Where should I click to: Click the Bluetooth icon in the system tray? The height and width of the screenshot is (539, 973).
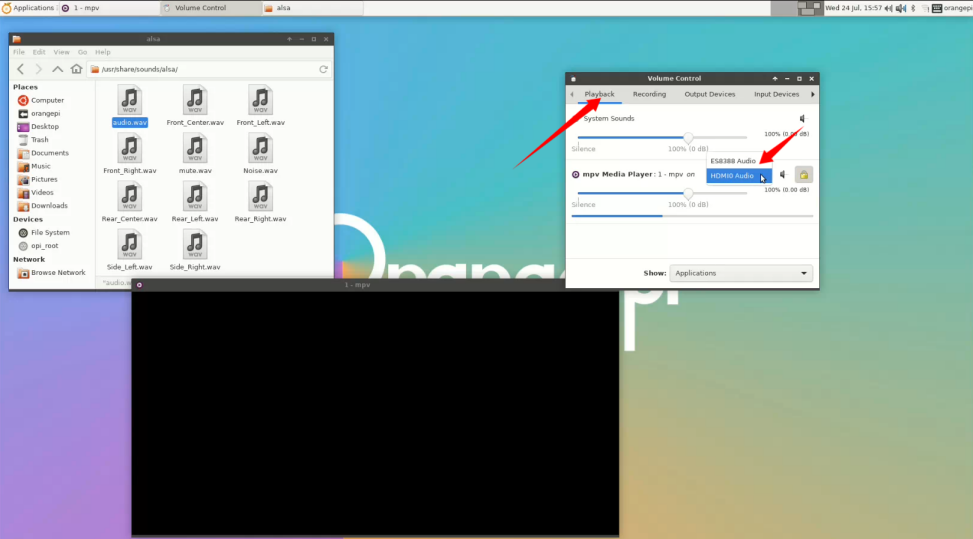point(913,8)
